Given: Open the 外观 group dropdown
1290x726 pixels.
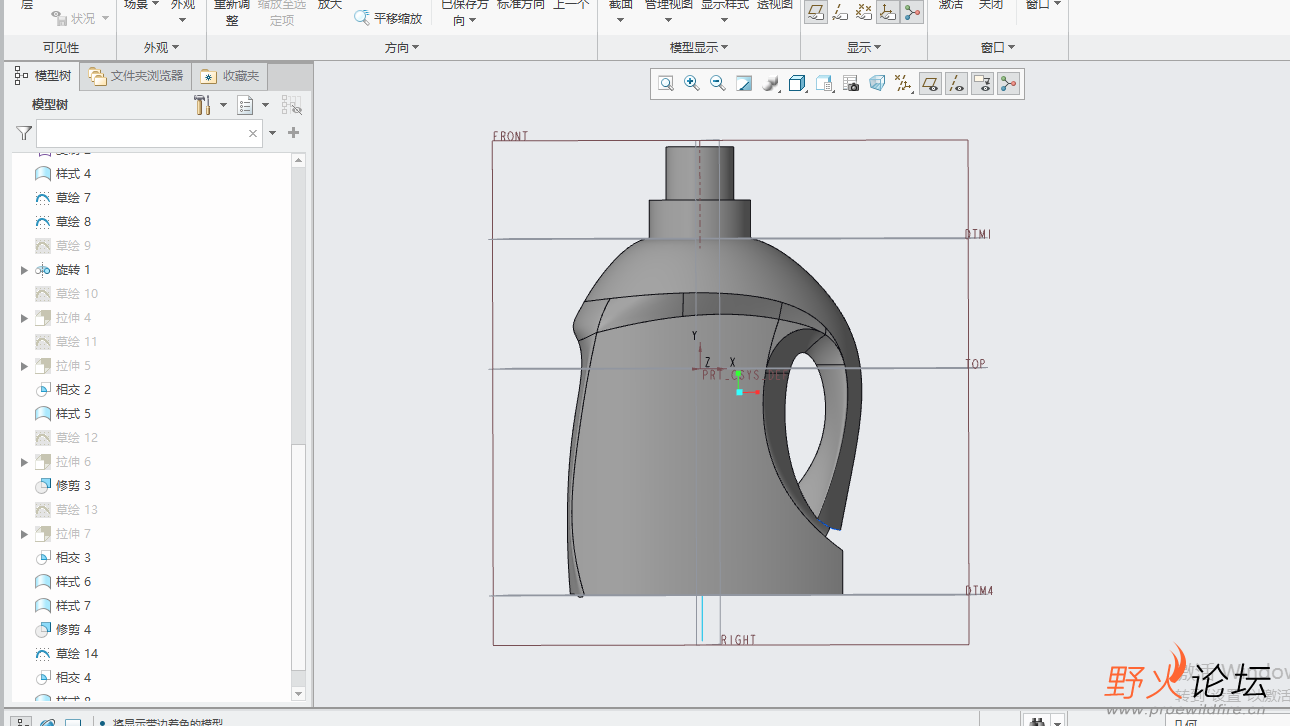Looking at the screenshot, I should 162,47.
